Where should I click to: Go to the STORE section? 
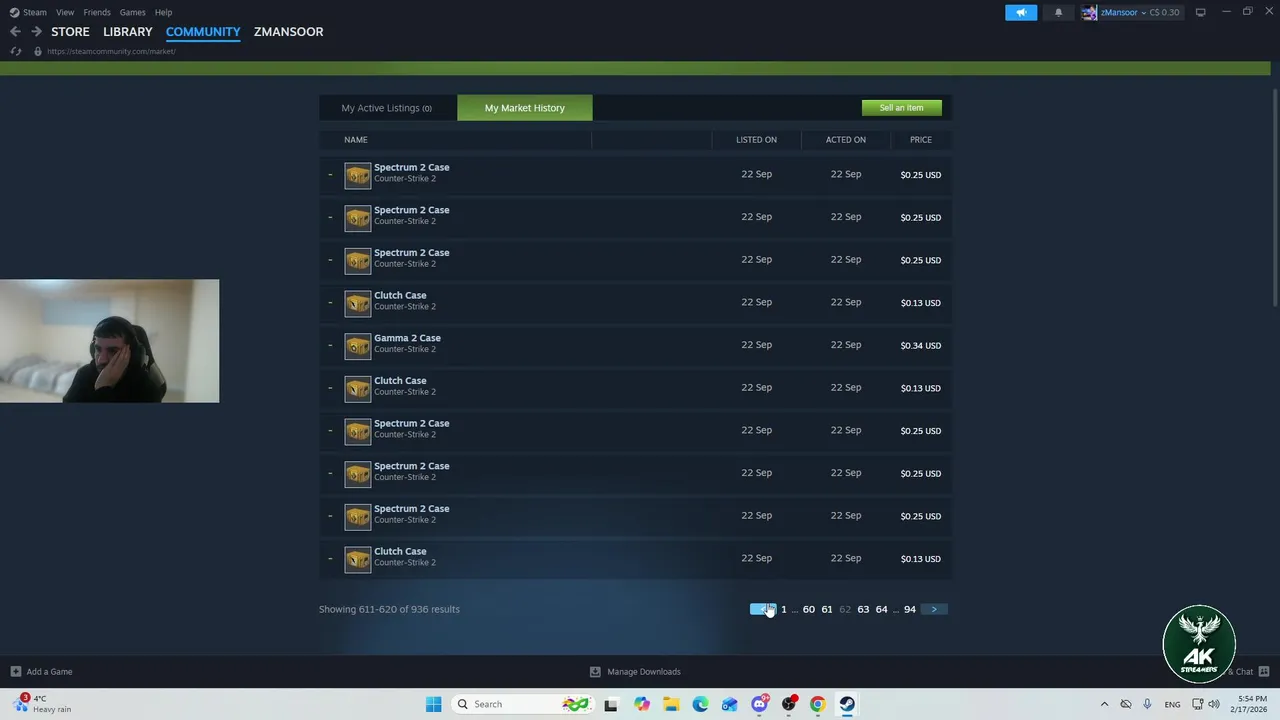[70, 32]
